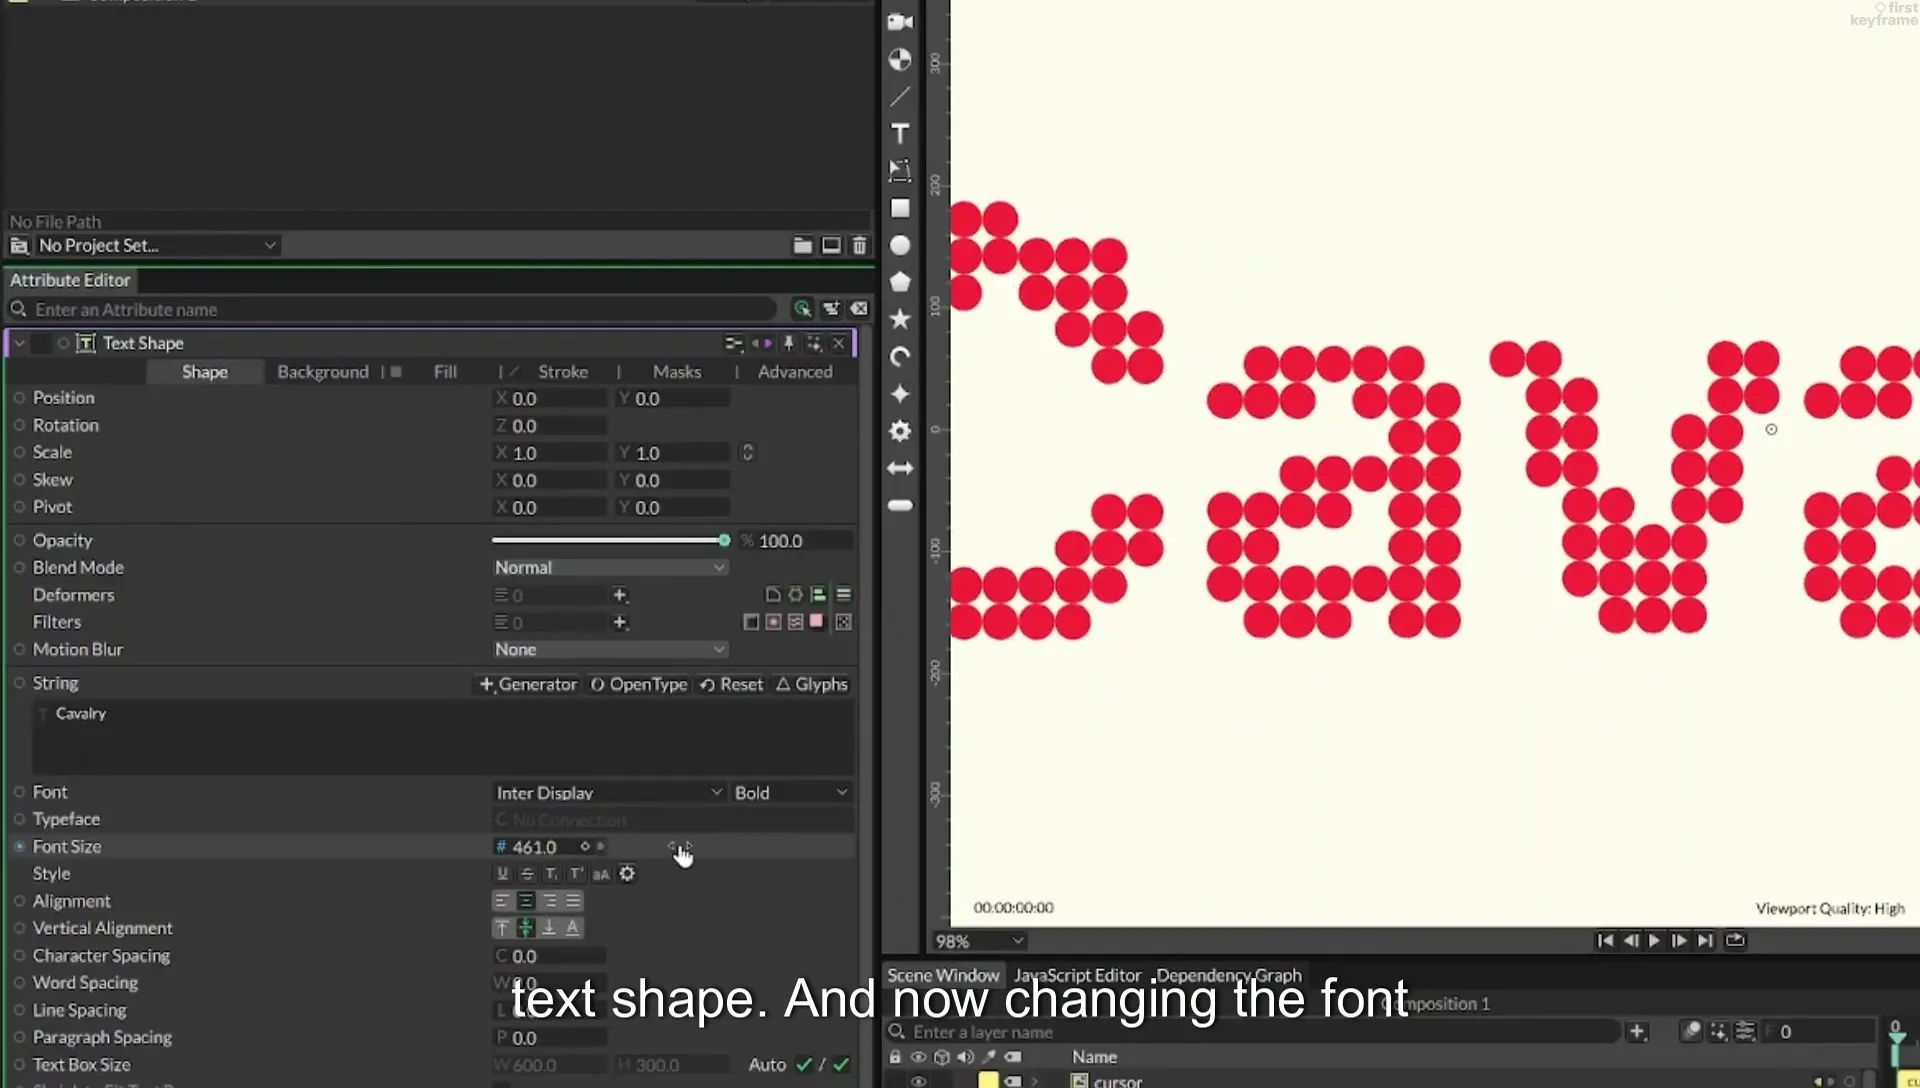Add a new Deformer with plus

620,595
